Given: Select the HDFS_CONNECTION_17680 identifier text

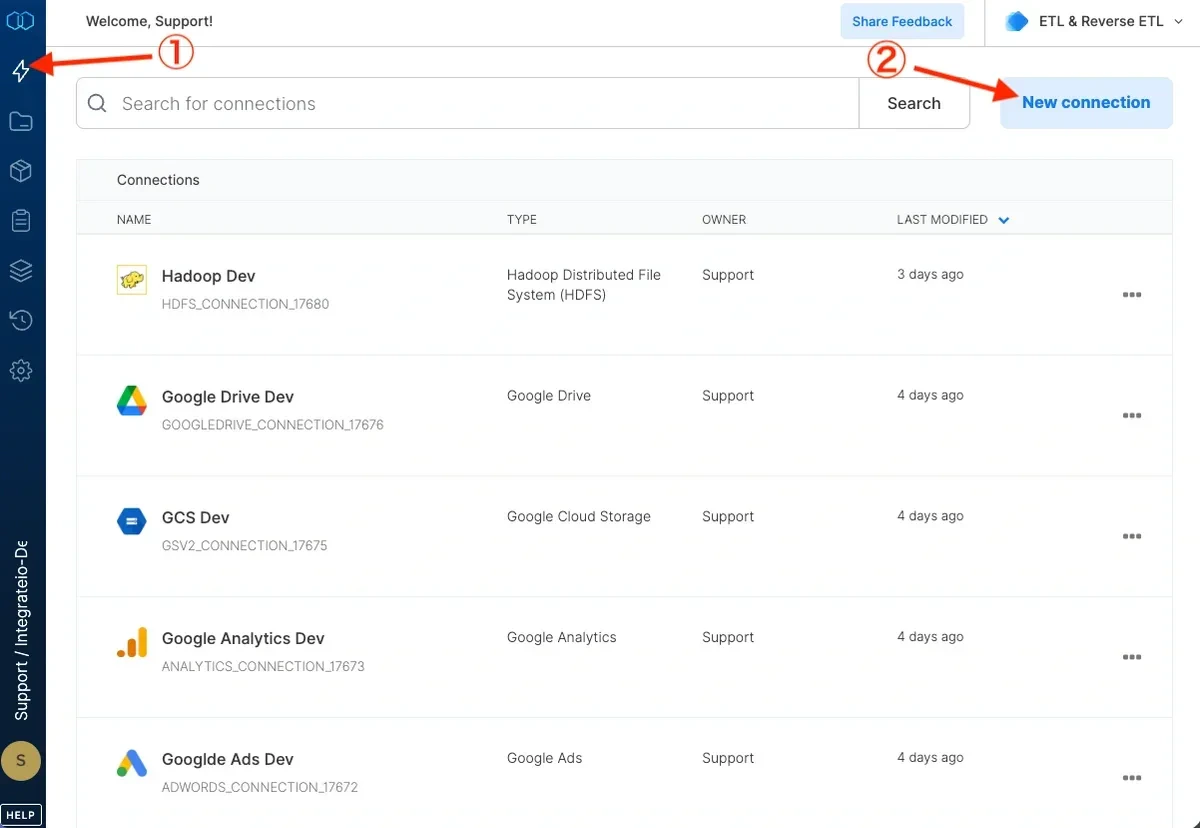Looking at the screenshot, I should click(x=245, y=304).
